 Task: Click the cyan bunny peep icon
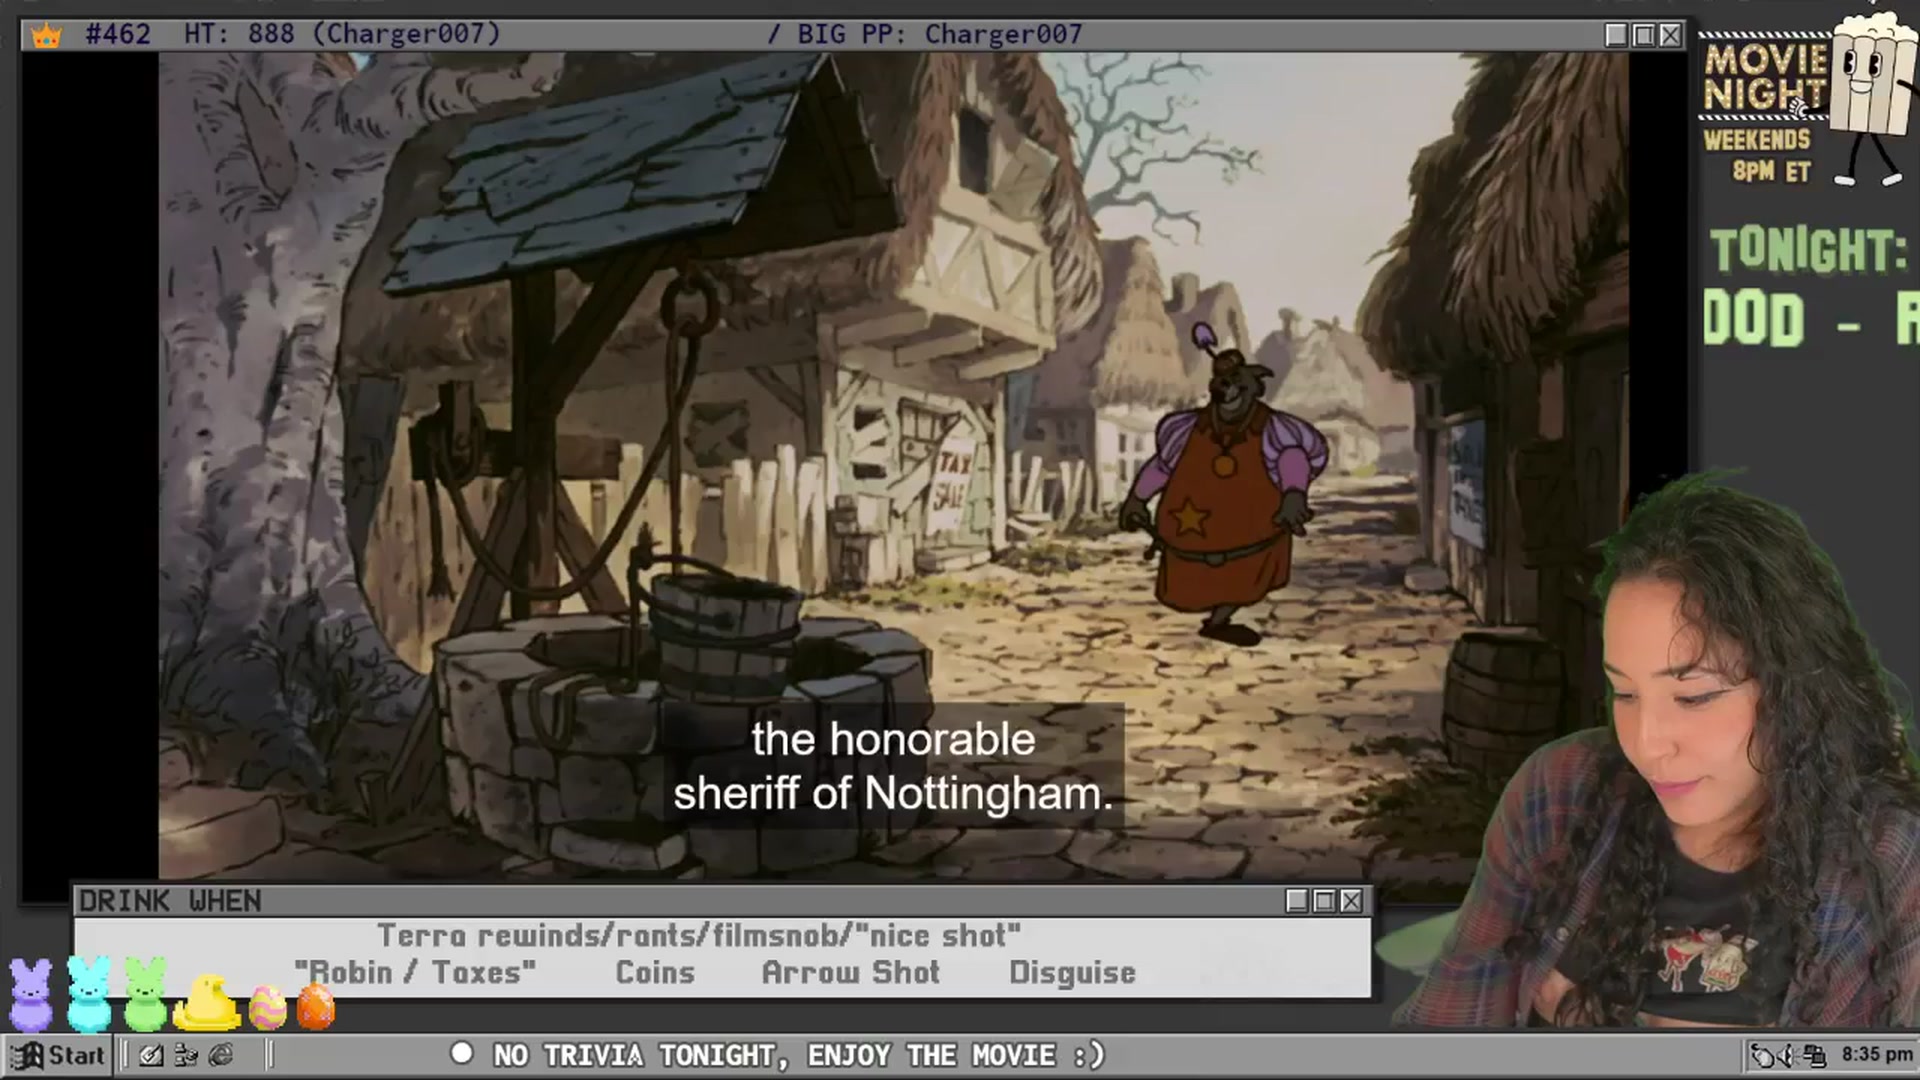88,994
